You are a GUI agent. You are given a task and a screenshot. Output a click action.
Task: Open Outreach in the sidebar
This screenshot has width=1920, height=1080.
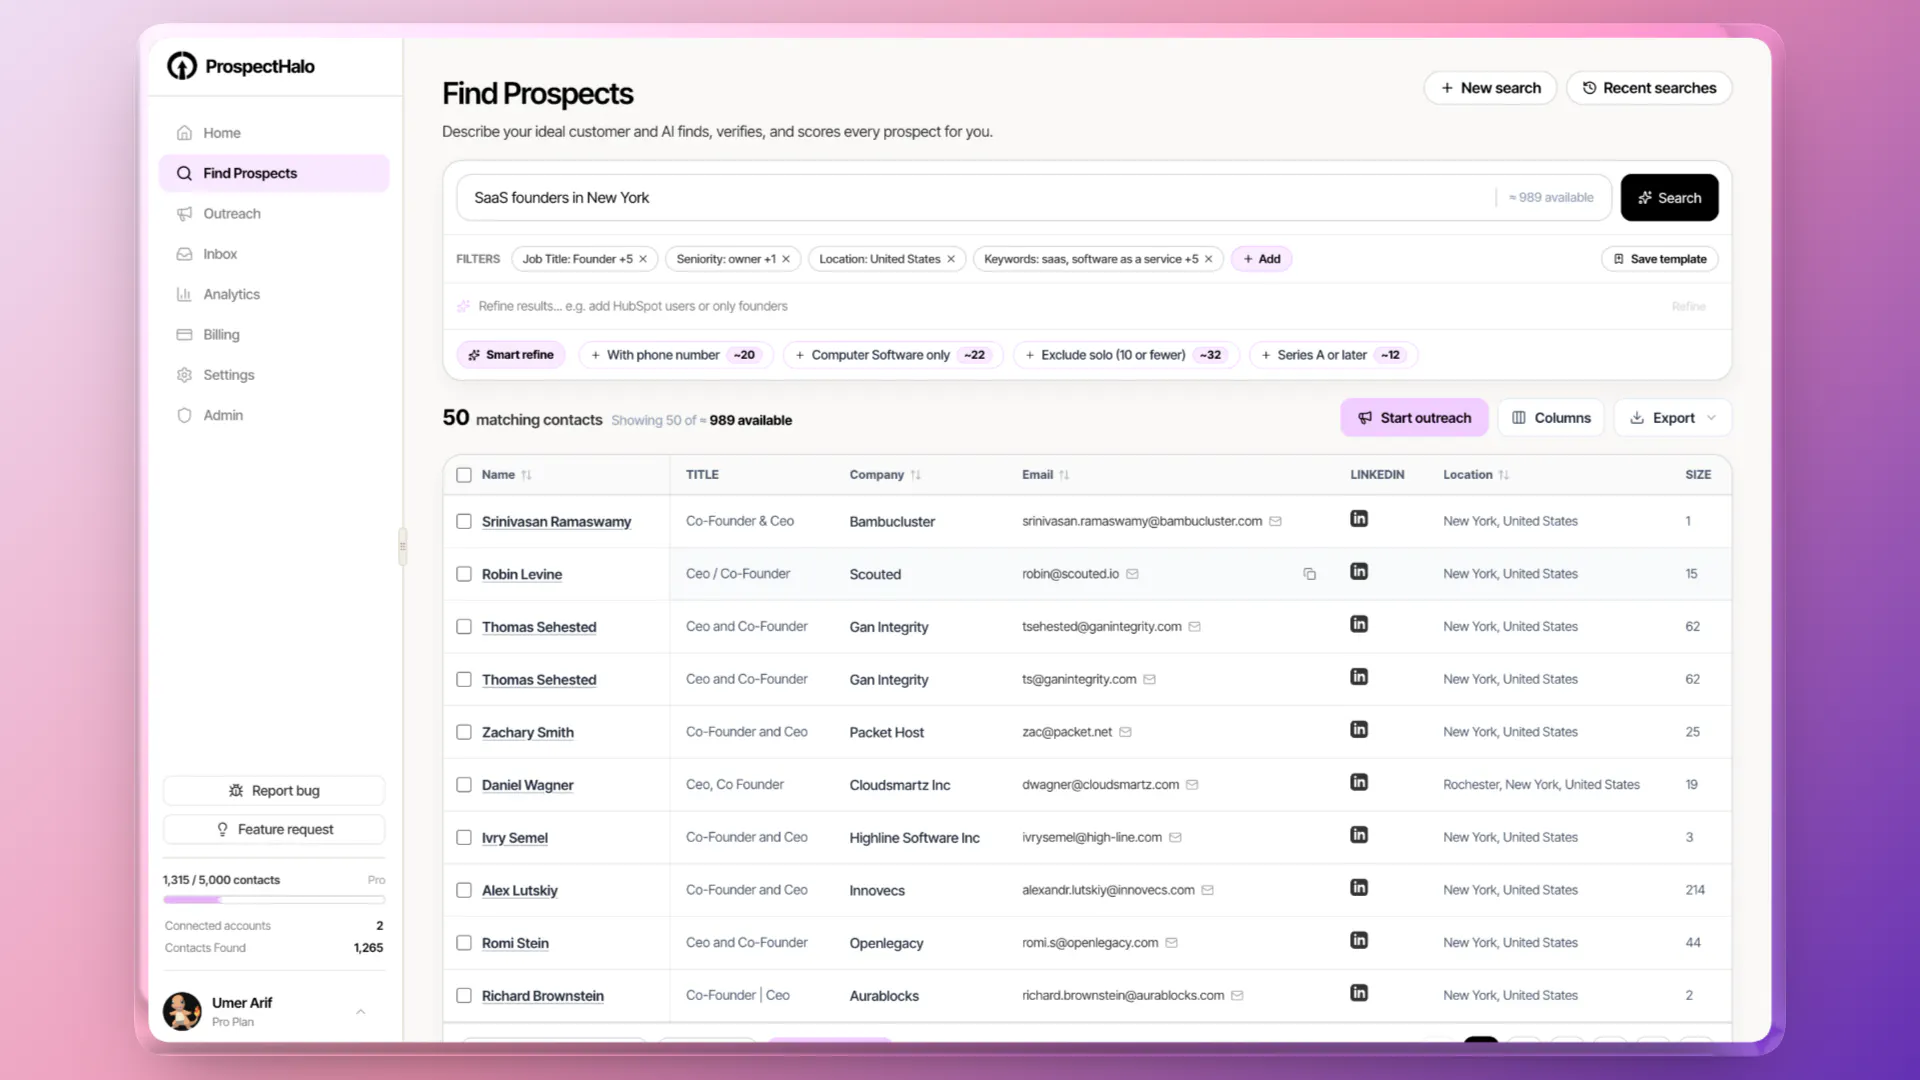click(x=274, y=214)
